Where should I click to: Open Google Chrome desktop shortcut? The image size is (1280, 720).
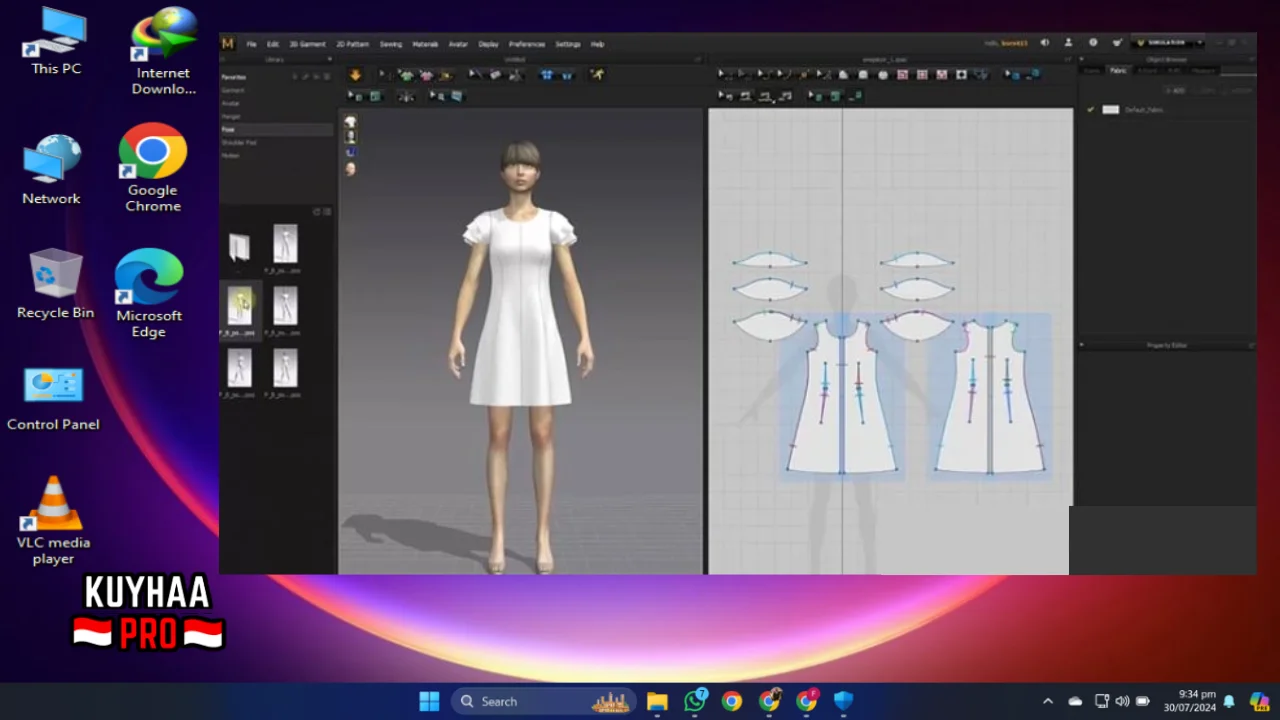pos(153,168)
